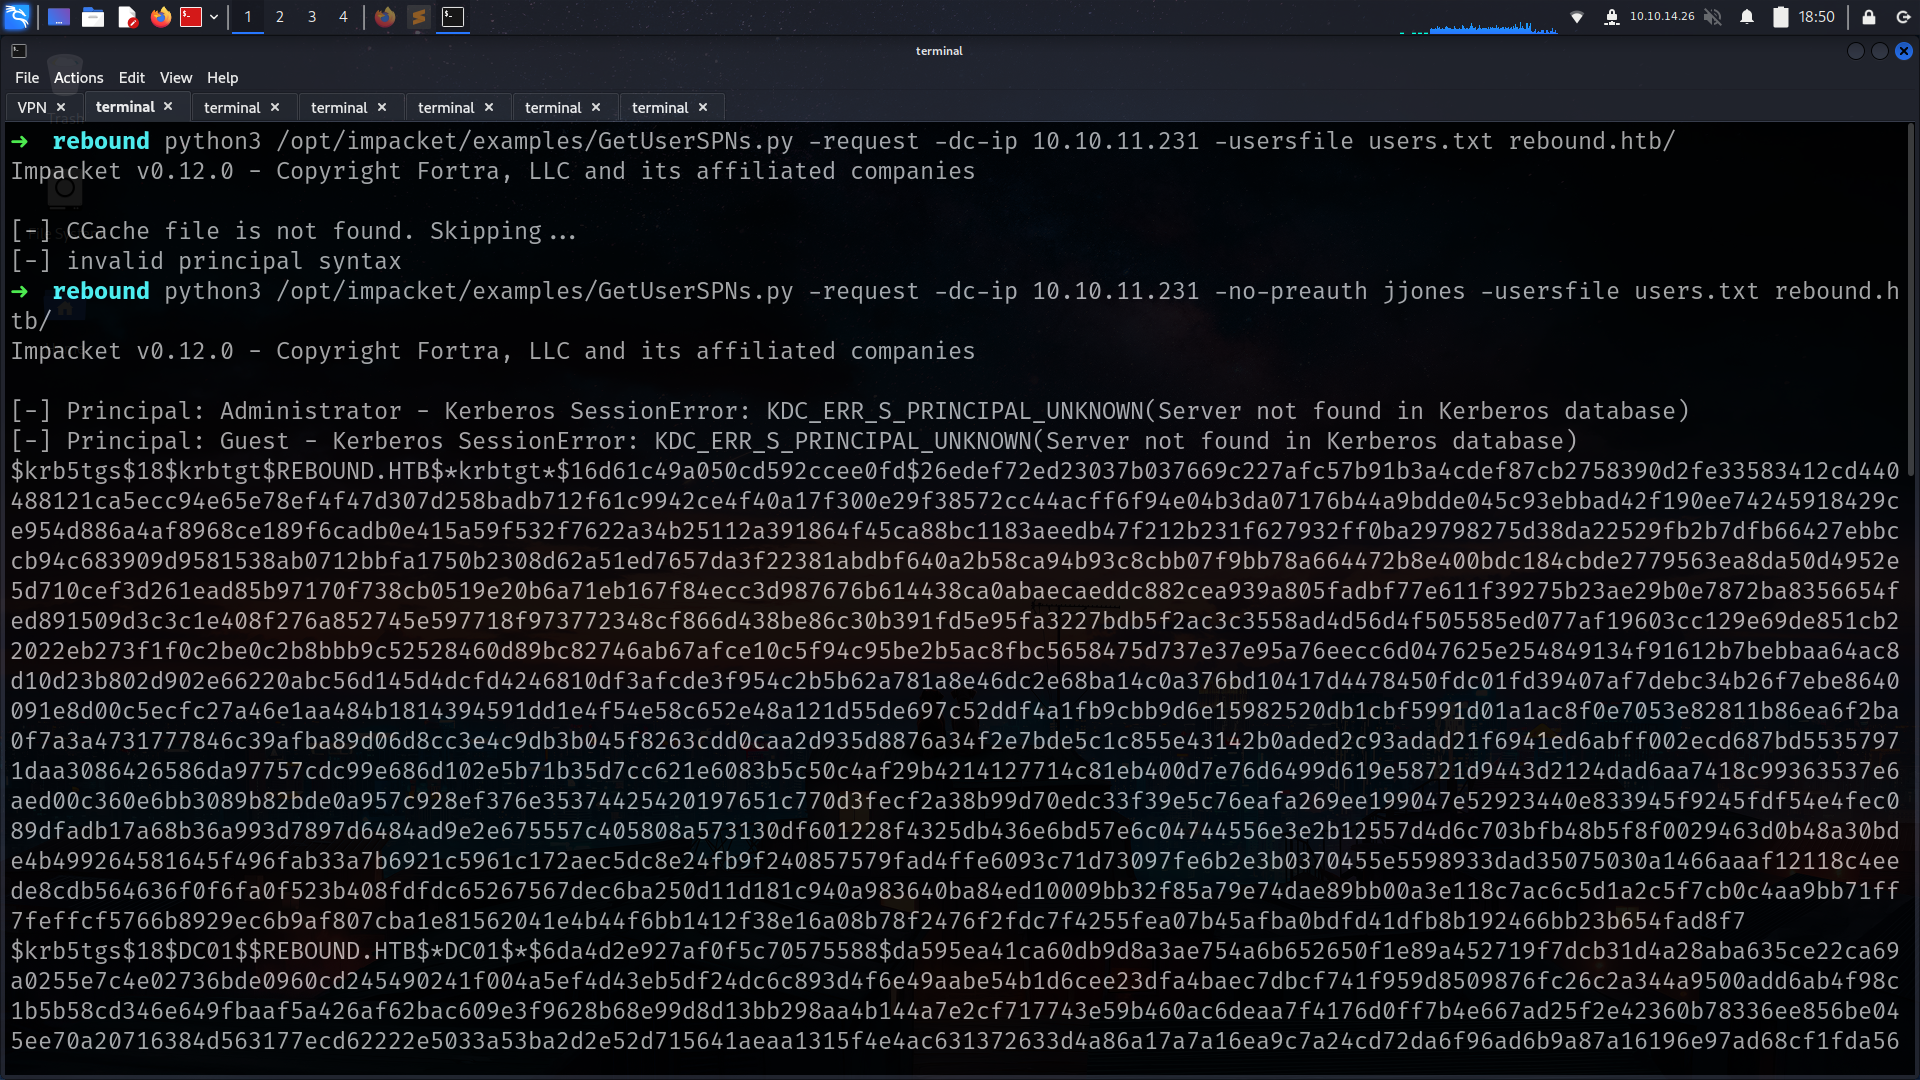Open the Actions menu
Viewport: 1920px width, 1080px height.
click(x=79, y=78)
